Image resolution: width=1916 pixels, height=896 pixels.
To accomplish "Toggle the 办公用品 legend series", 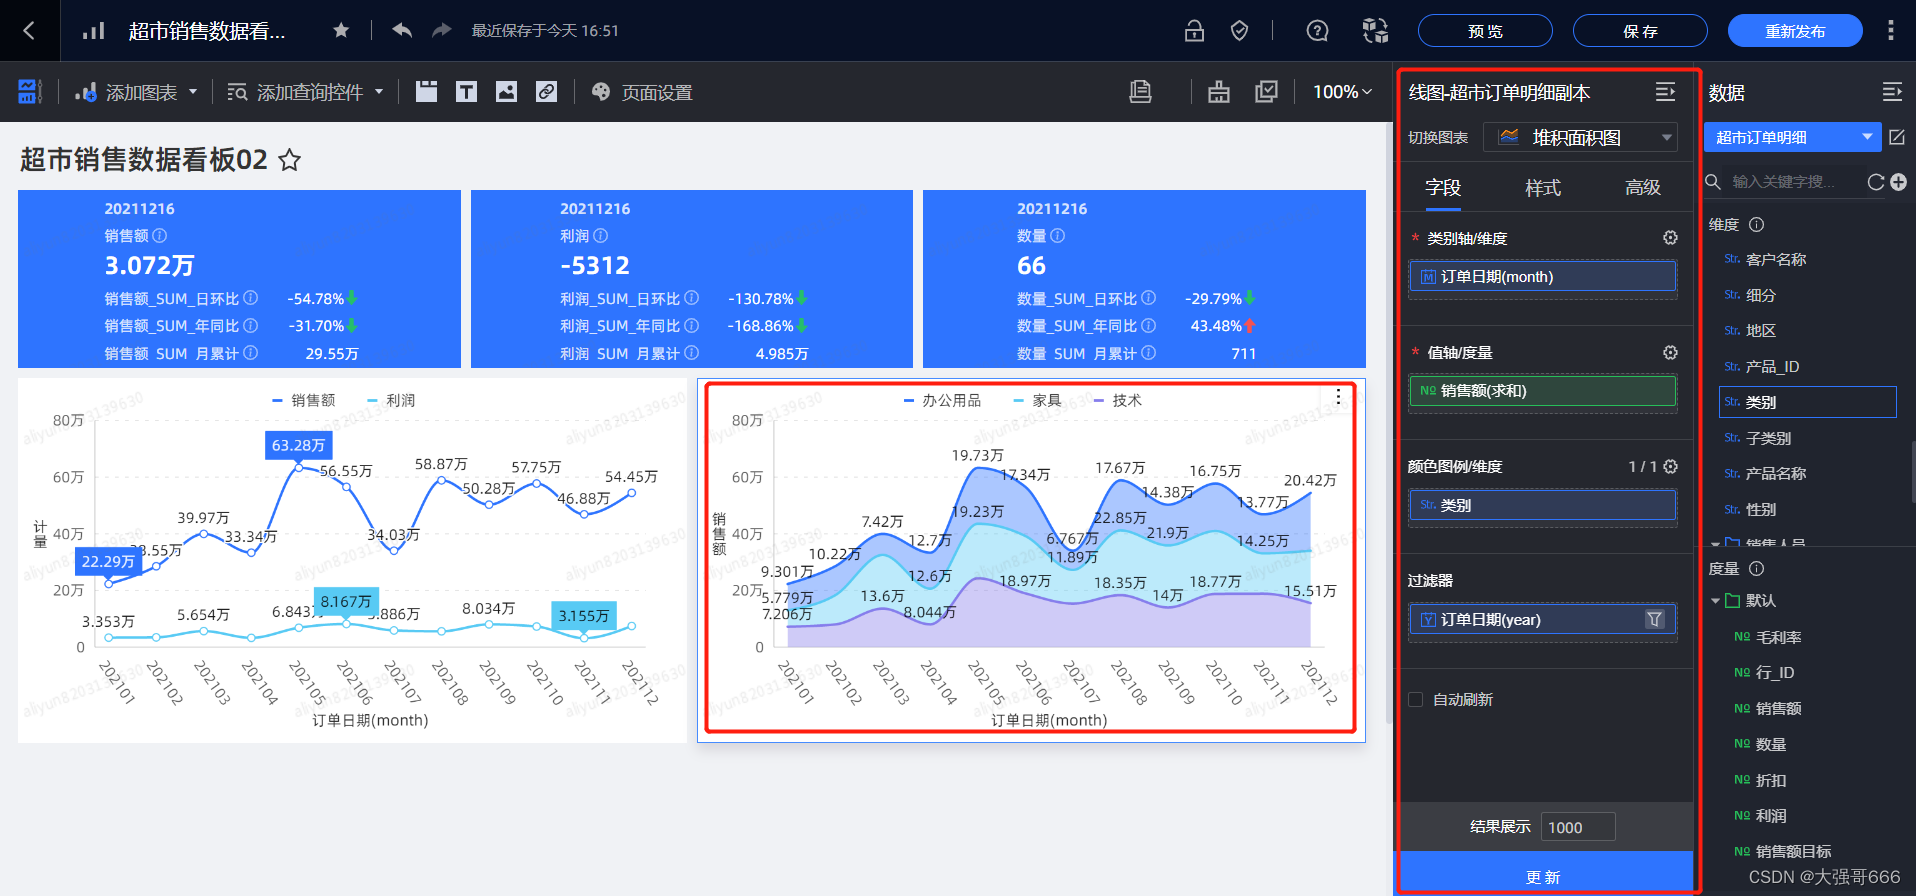I will 942,400.
